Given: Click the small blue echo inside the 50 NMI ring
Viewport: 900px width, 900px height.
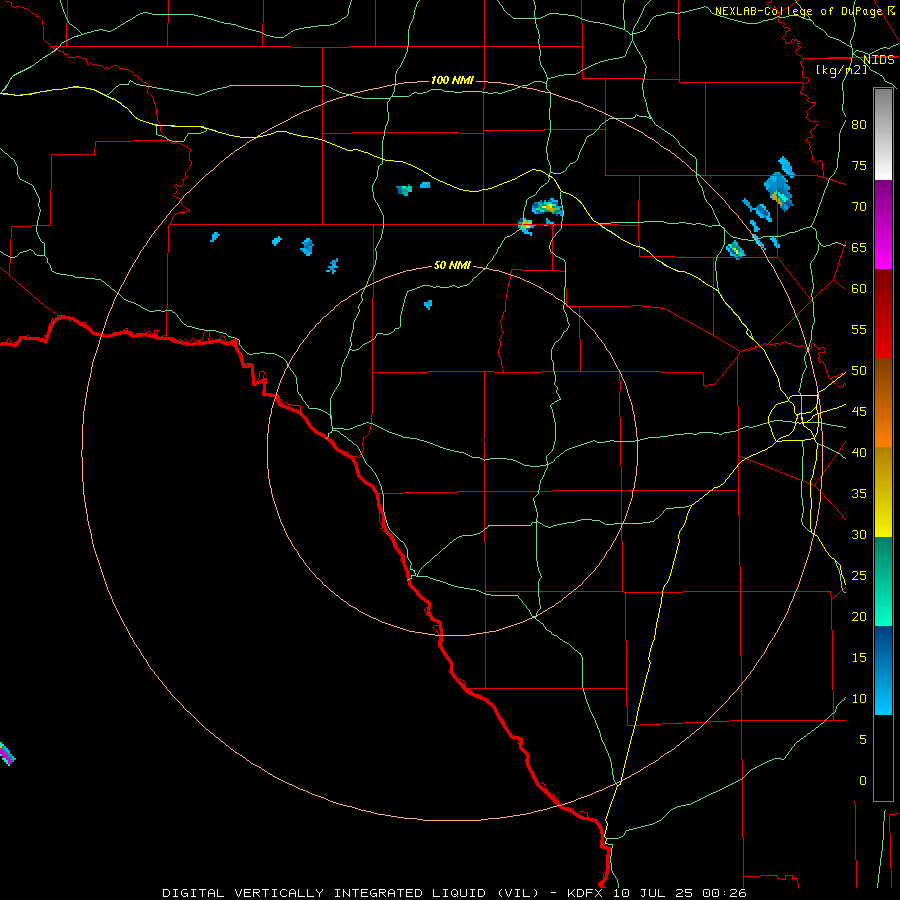Looking at the screenshot, I should 428,304.
